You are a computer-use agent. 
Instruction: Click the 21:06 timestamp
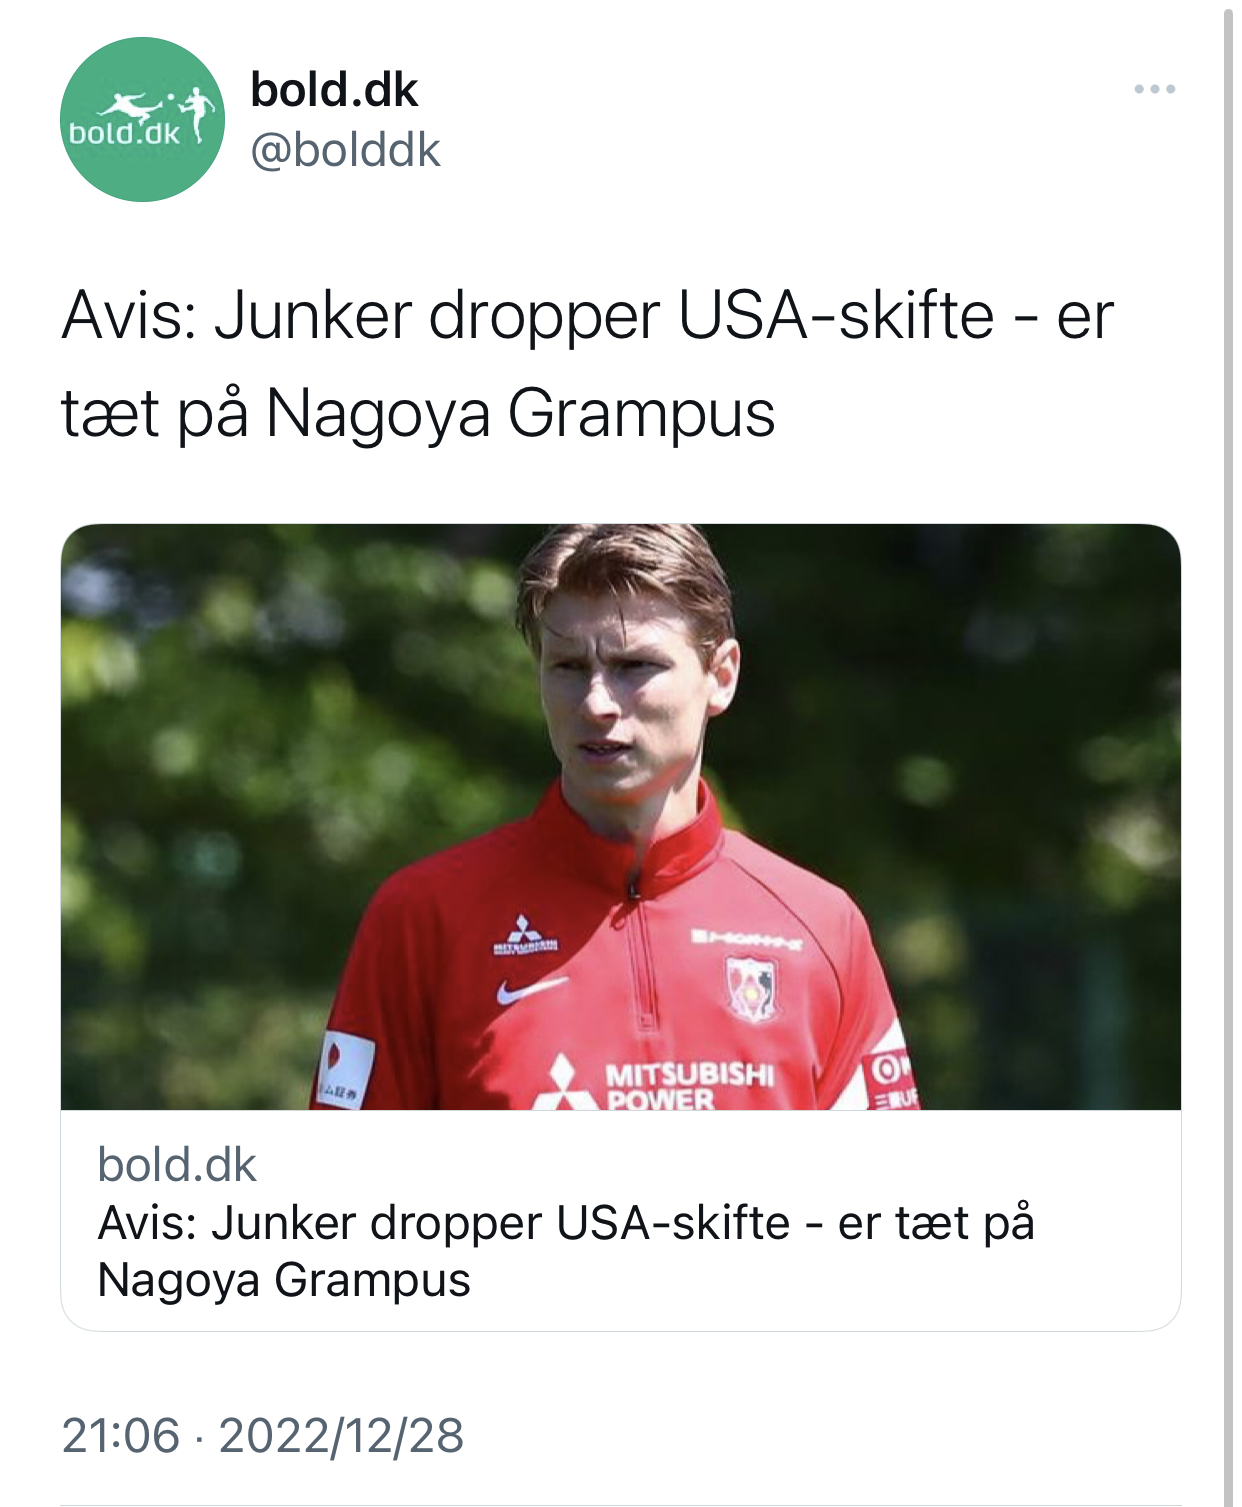121,1436
